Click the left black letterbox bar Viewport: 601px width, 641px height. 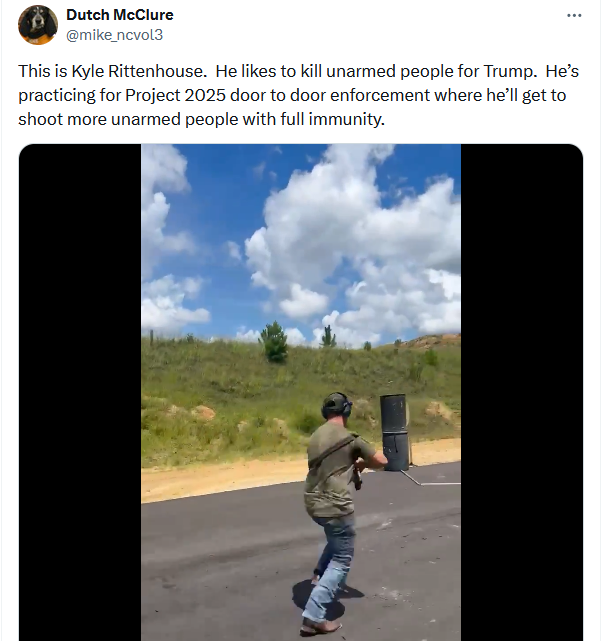(80, 392)
